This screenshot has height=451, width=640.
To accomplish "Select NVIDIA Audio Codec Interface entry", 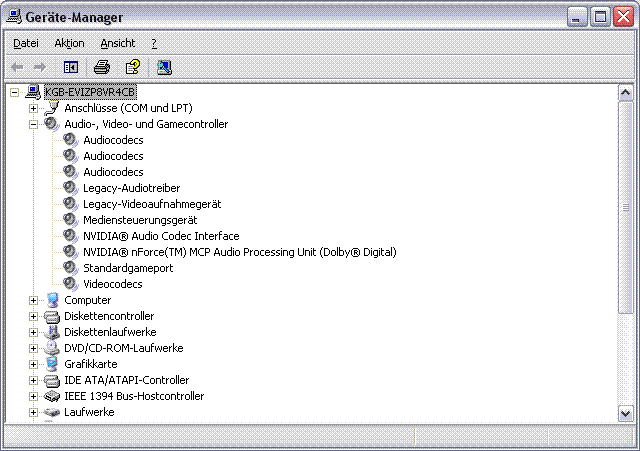I will click(161, 236).
